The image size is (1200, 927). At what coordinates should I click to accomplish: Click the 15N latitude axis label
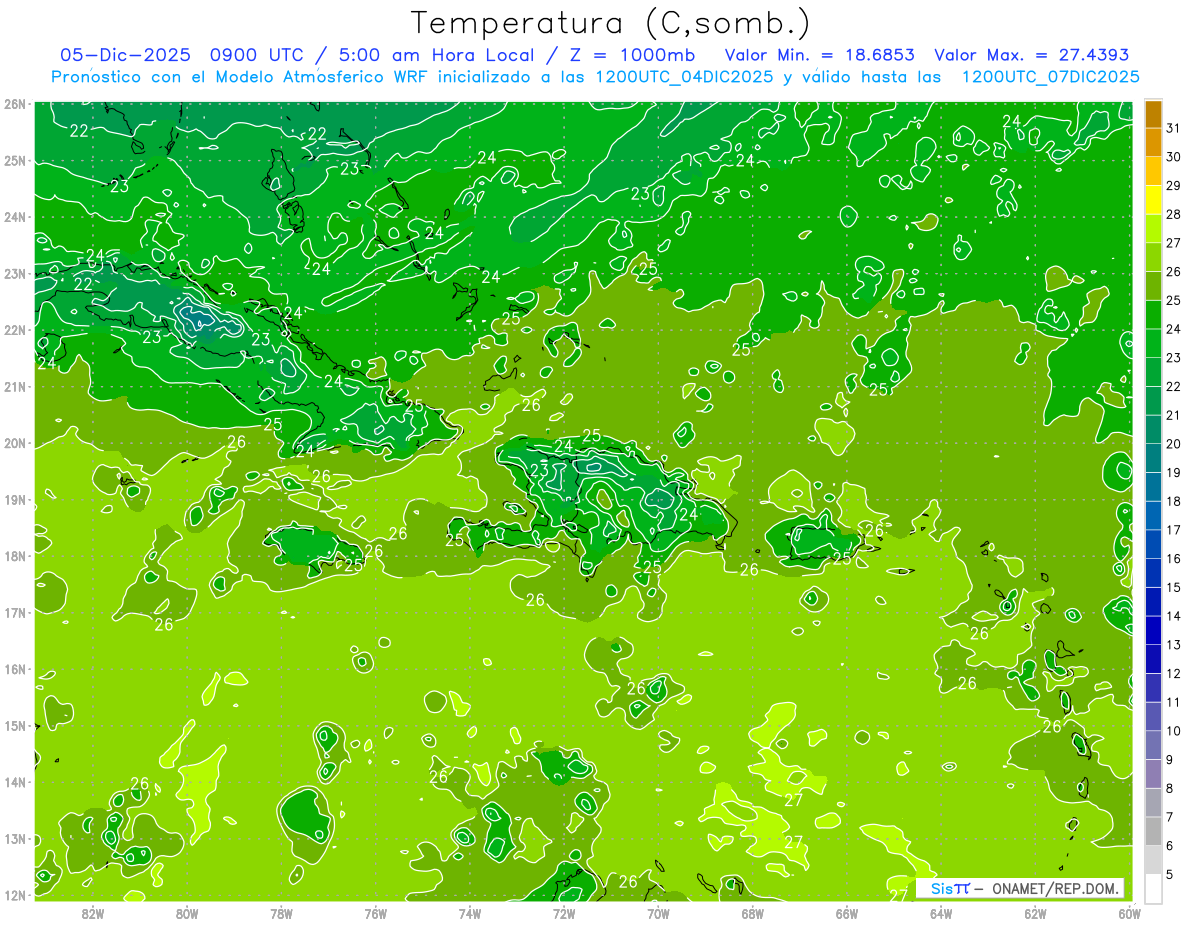coord(14,725)
